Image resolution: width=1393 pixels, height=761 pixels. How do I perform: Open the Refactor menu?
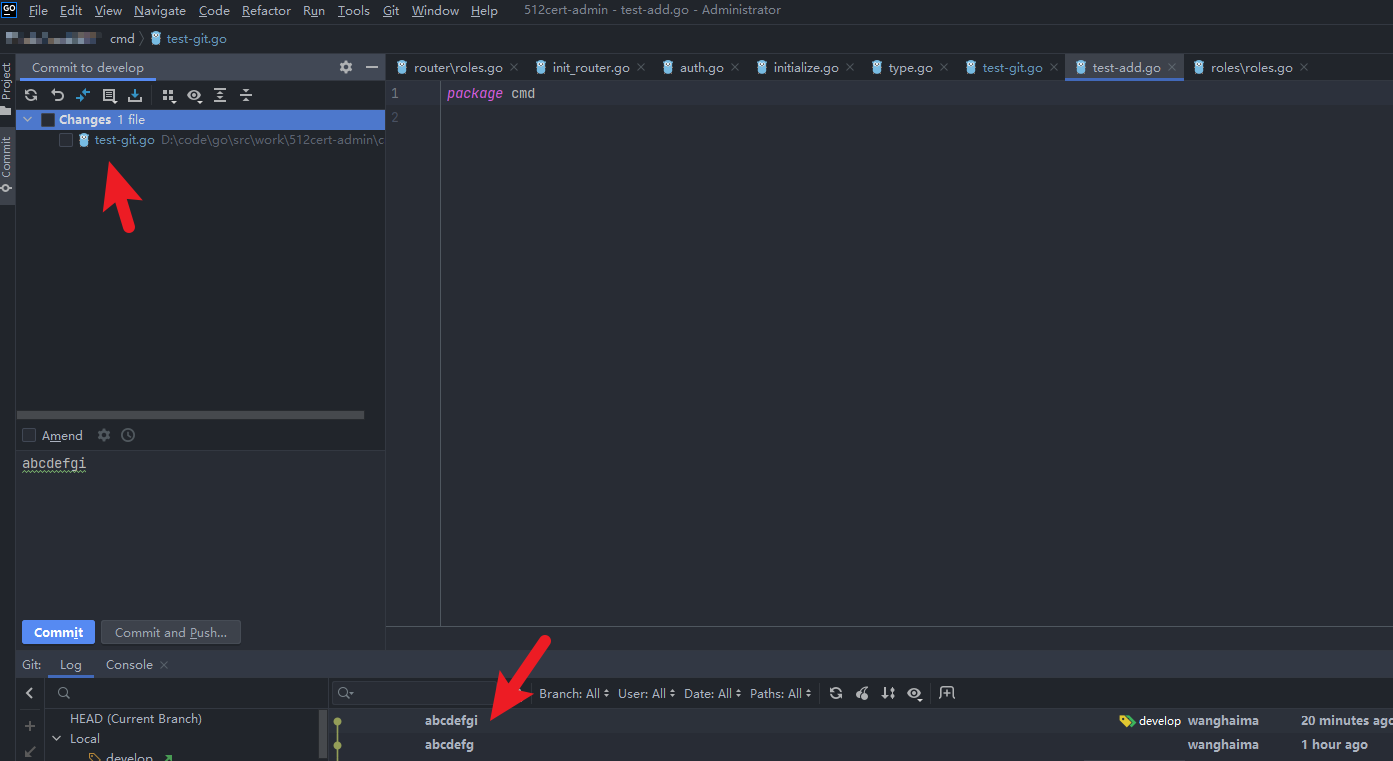point(266,10)
